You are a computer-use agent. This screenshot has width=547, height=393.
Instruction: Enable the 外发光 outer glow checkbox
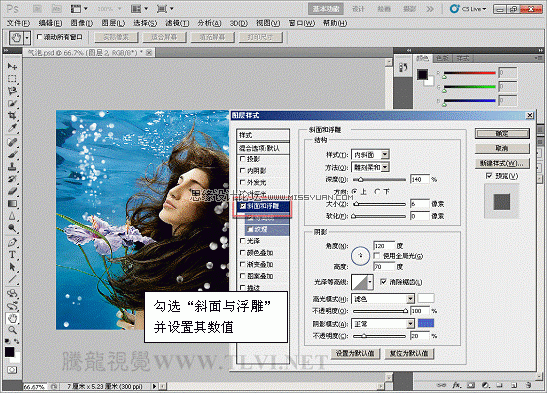[243, 182]
